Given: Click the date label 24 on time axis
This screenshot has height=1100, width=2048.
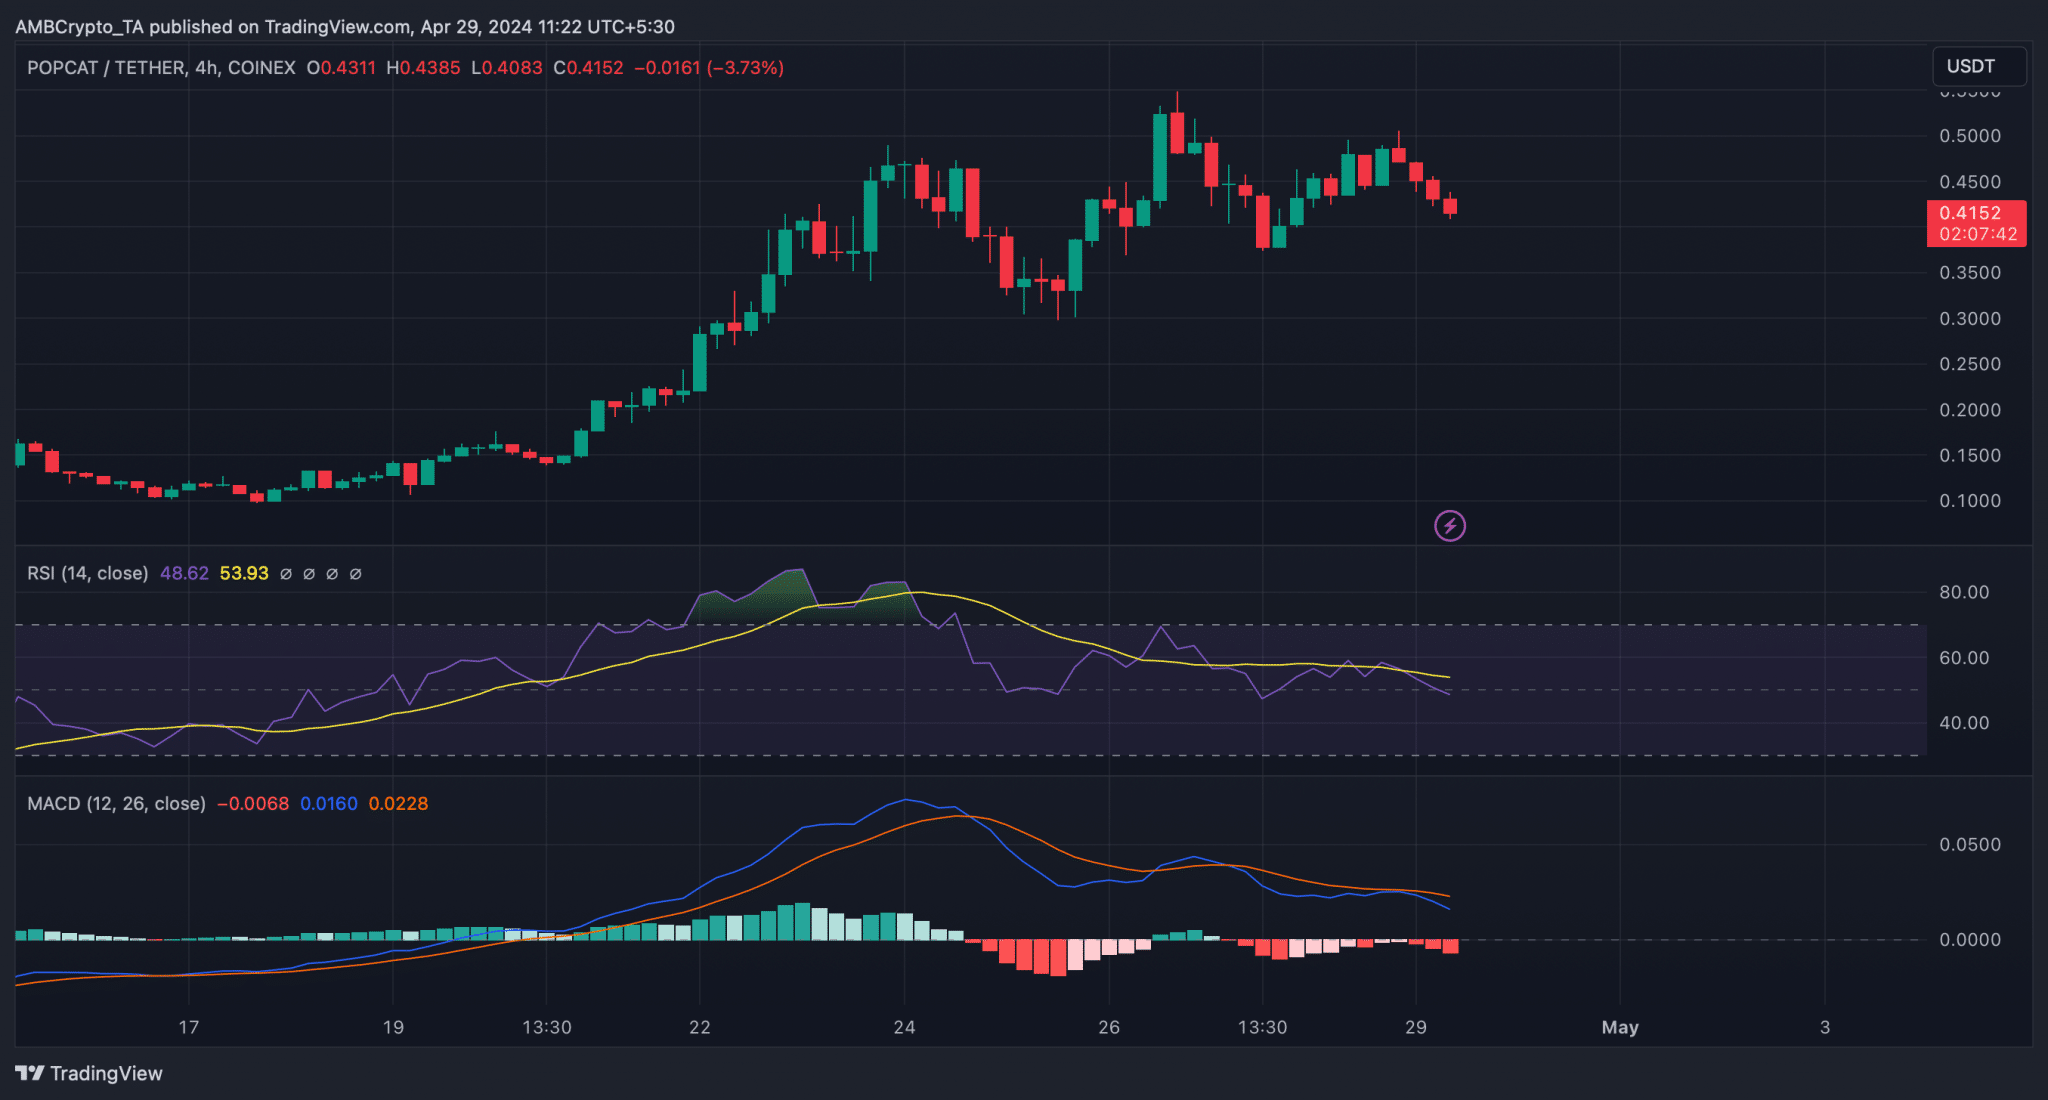Looking at the screenshot, I should pos(904,1027).
